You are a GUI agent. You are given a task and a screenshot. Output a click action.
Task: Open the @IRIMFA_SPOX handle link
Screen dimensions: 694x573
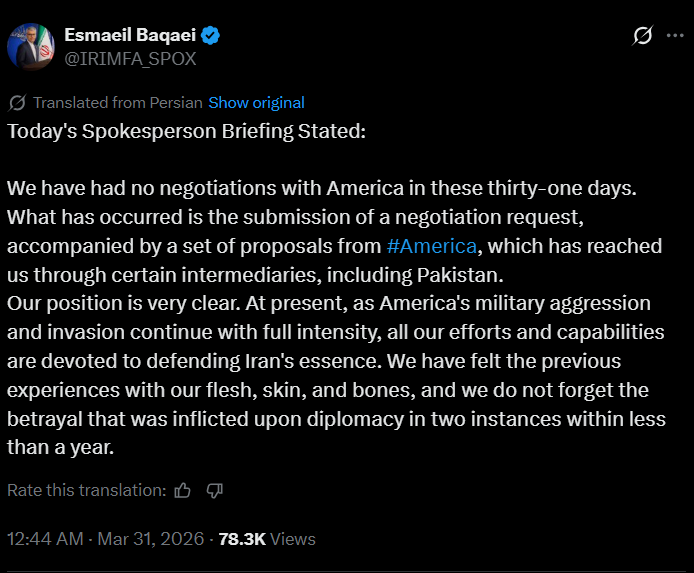click(130, 58)
